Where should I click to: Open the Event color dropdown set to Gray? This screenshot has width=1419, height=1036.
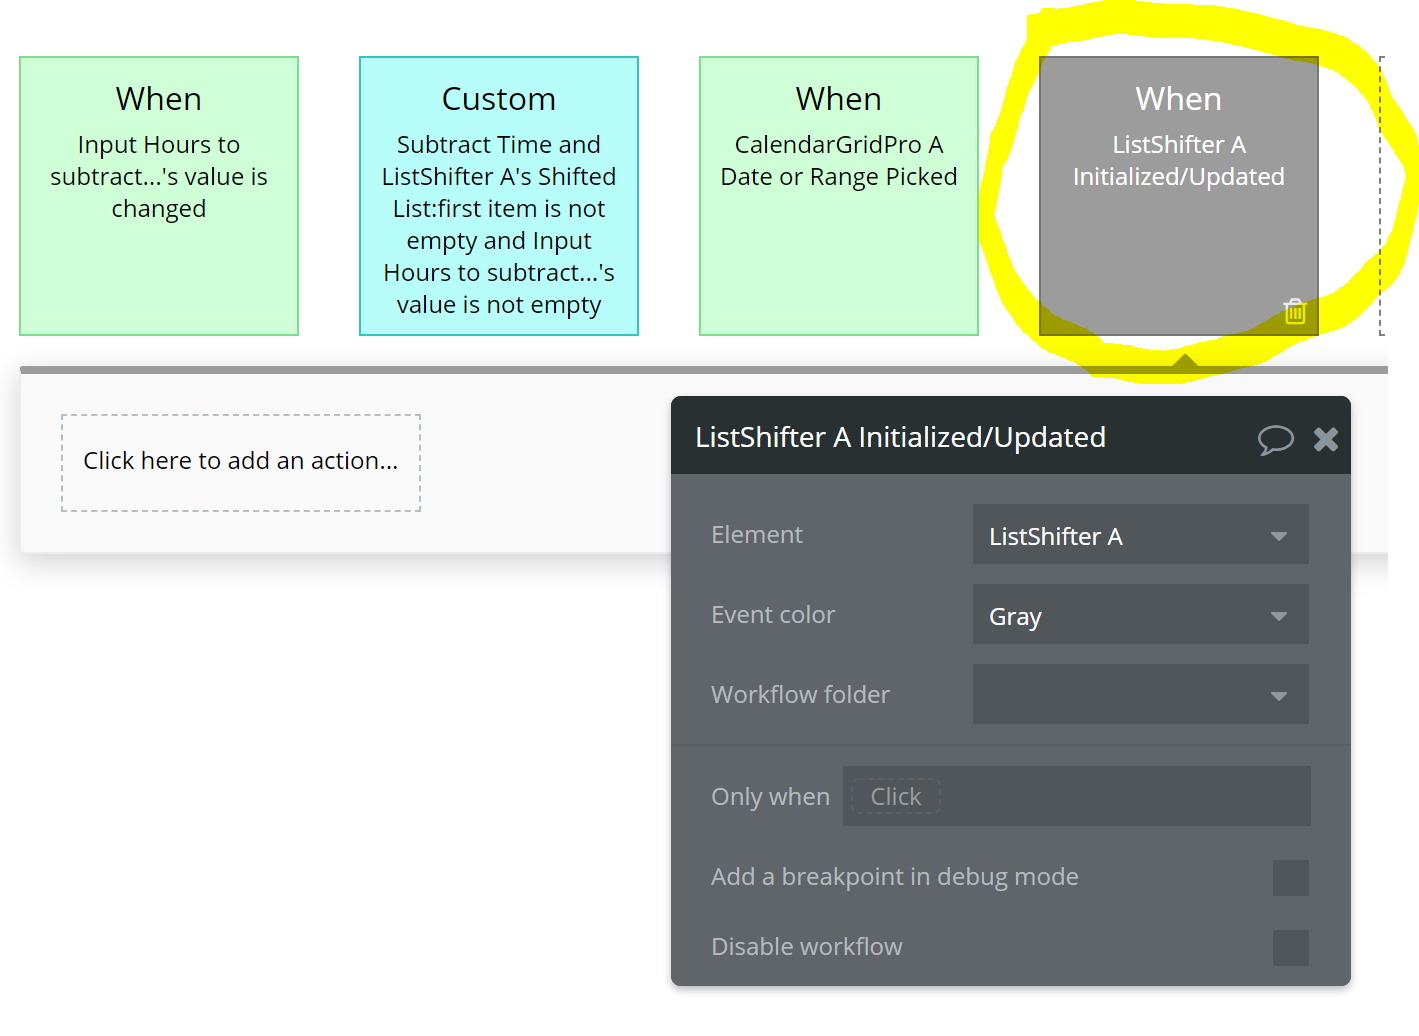coord(1140,615)
